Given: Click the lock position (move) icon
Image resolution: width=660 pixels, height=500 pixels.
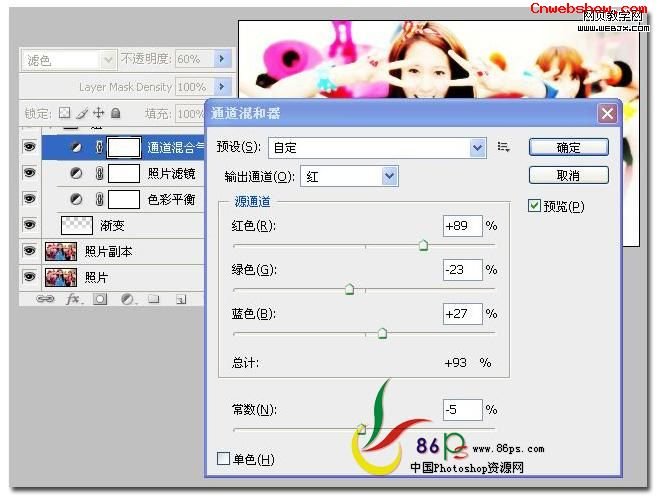Looking at the screenshot, I should [x=99, y=114].
